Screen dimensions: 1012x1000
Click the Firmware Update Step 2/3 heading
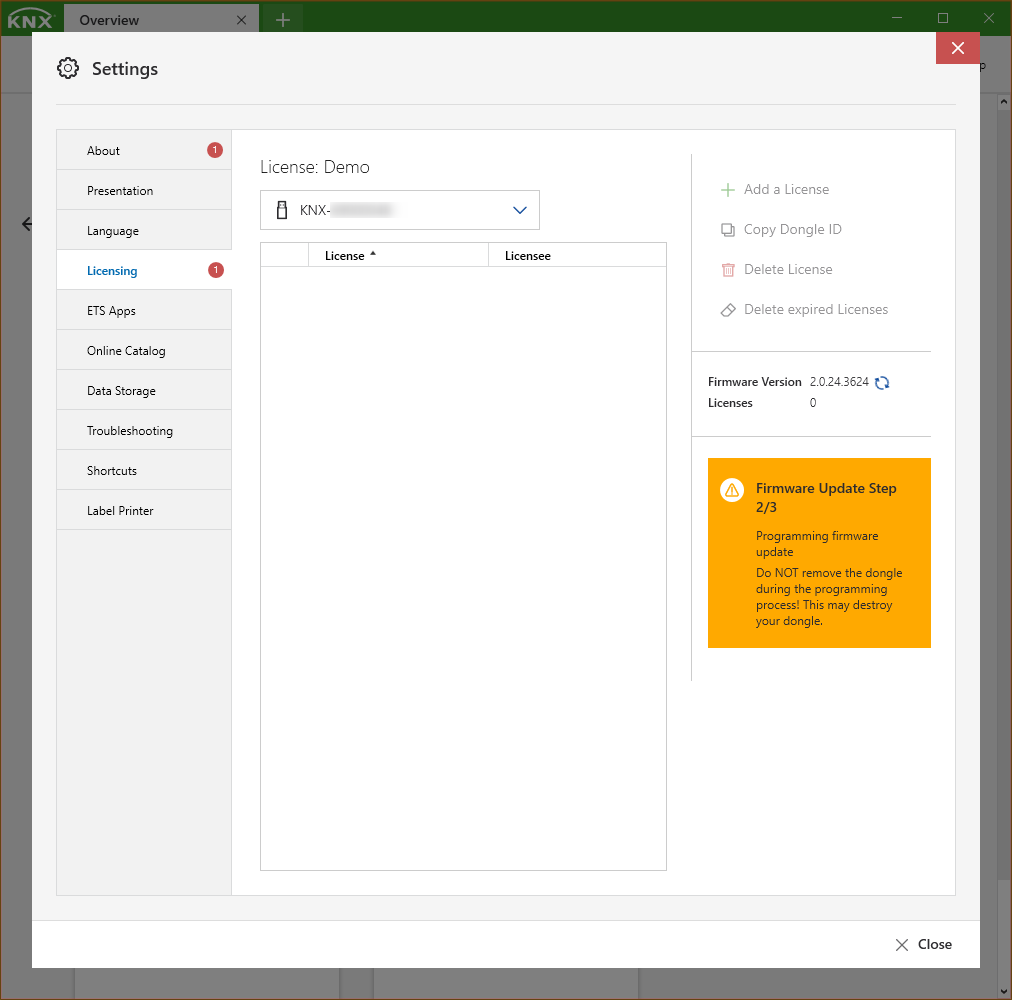click(825, 497)
